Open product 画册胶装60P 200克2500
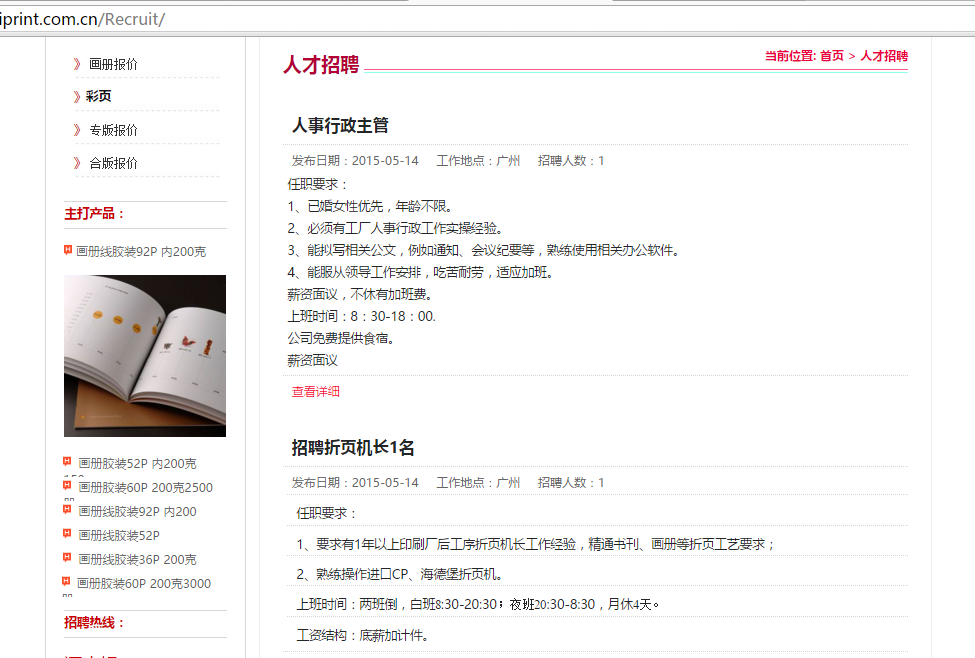 click(146, 488)
